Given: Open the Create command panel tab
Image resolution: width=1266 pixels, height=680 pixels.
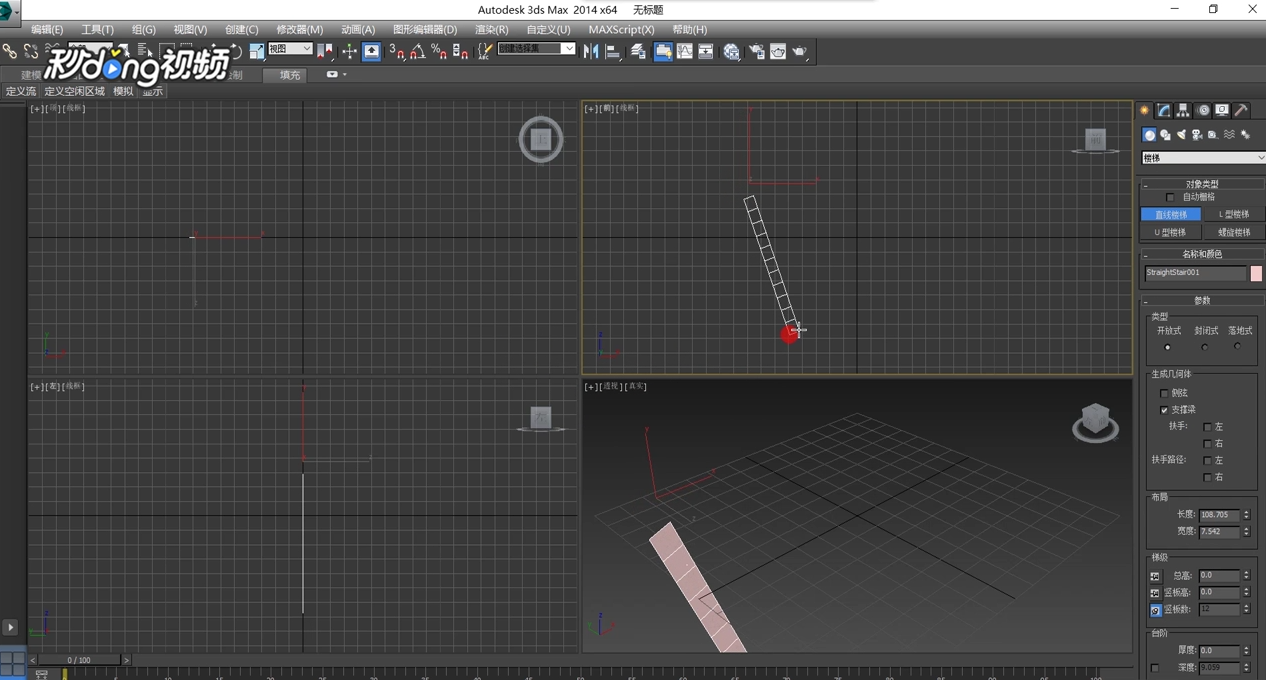Looking at the screenshot, I should [x=1144, y=110].
